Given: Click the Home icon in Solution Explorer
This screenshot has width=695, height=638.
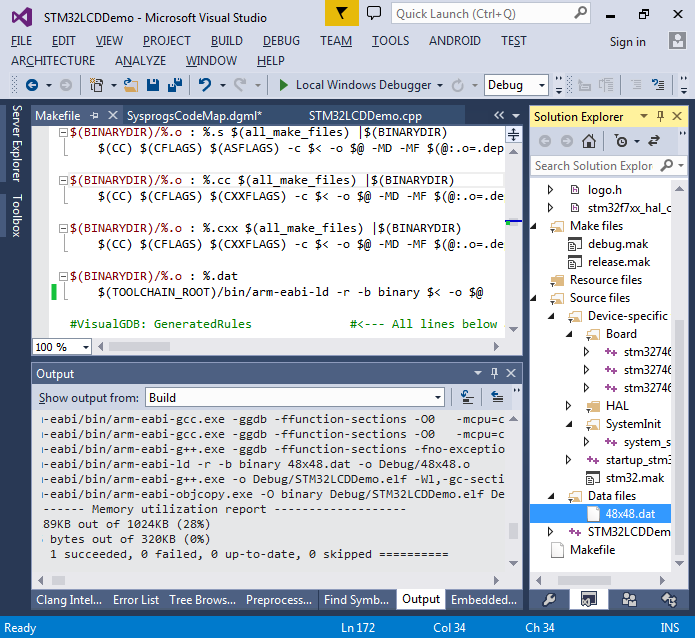Looking at the screenshot, I should tap(589, 141).
